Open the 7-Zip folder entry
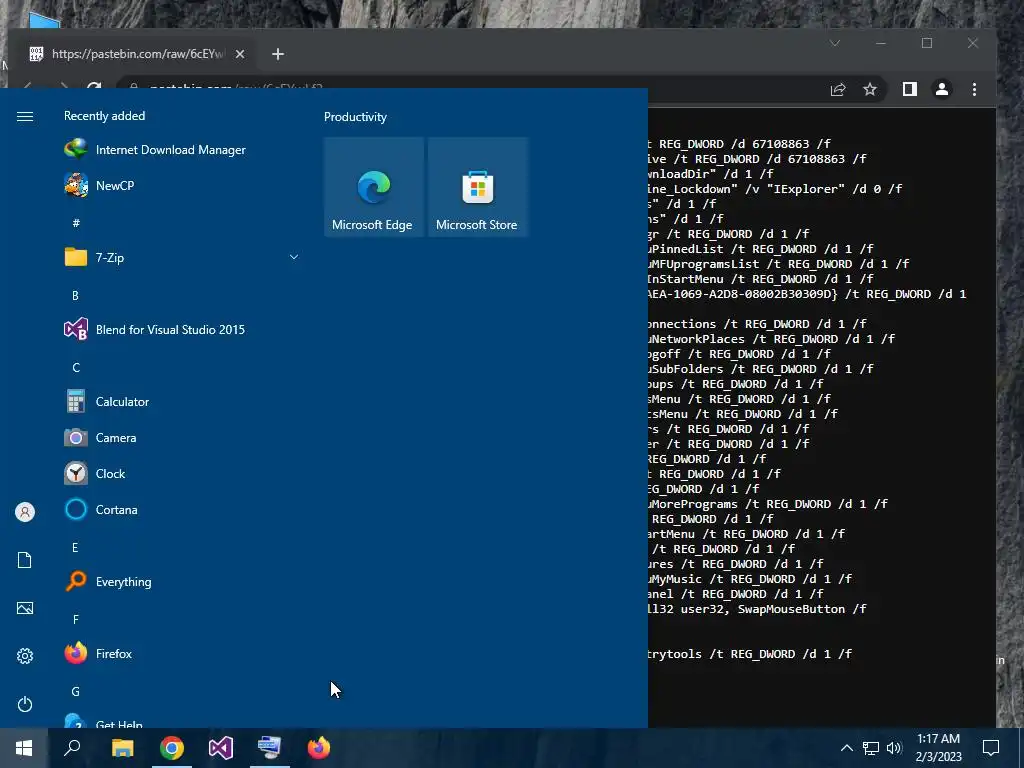Screen dimensions: 1024x768 183,257
